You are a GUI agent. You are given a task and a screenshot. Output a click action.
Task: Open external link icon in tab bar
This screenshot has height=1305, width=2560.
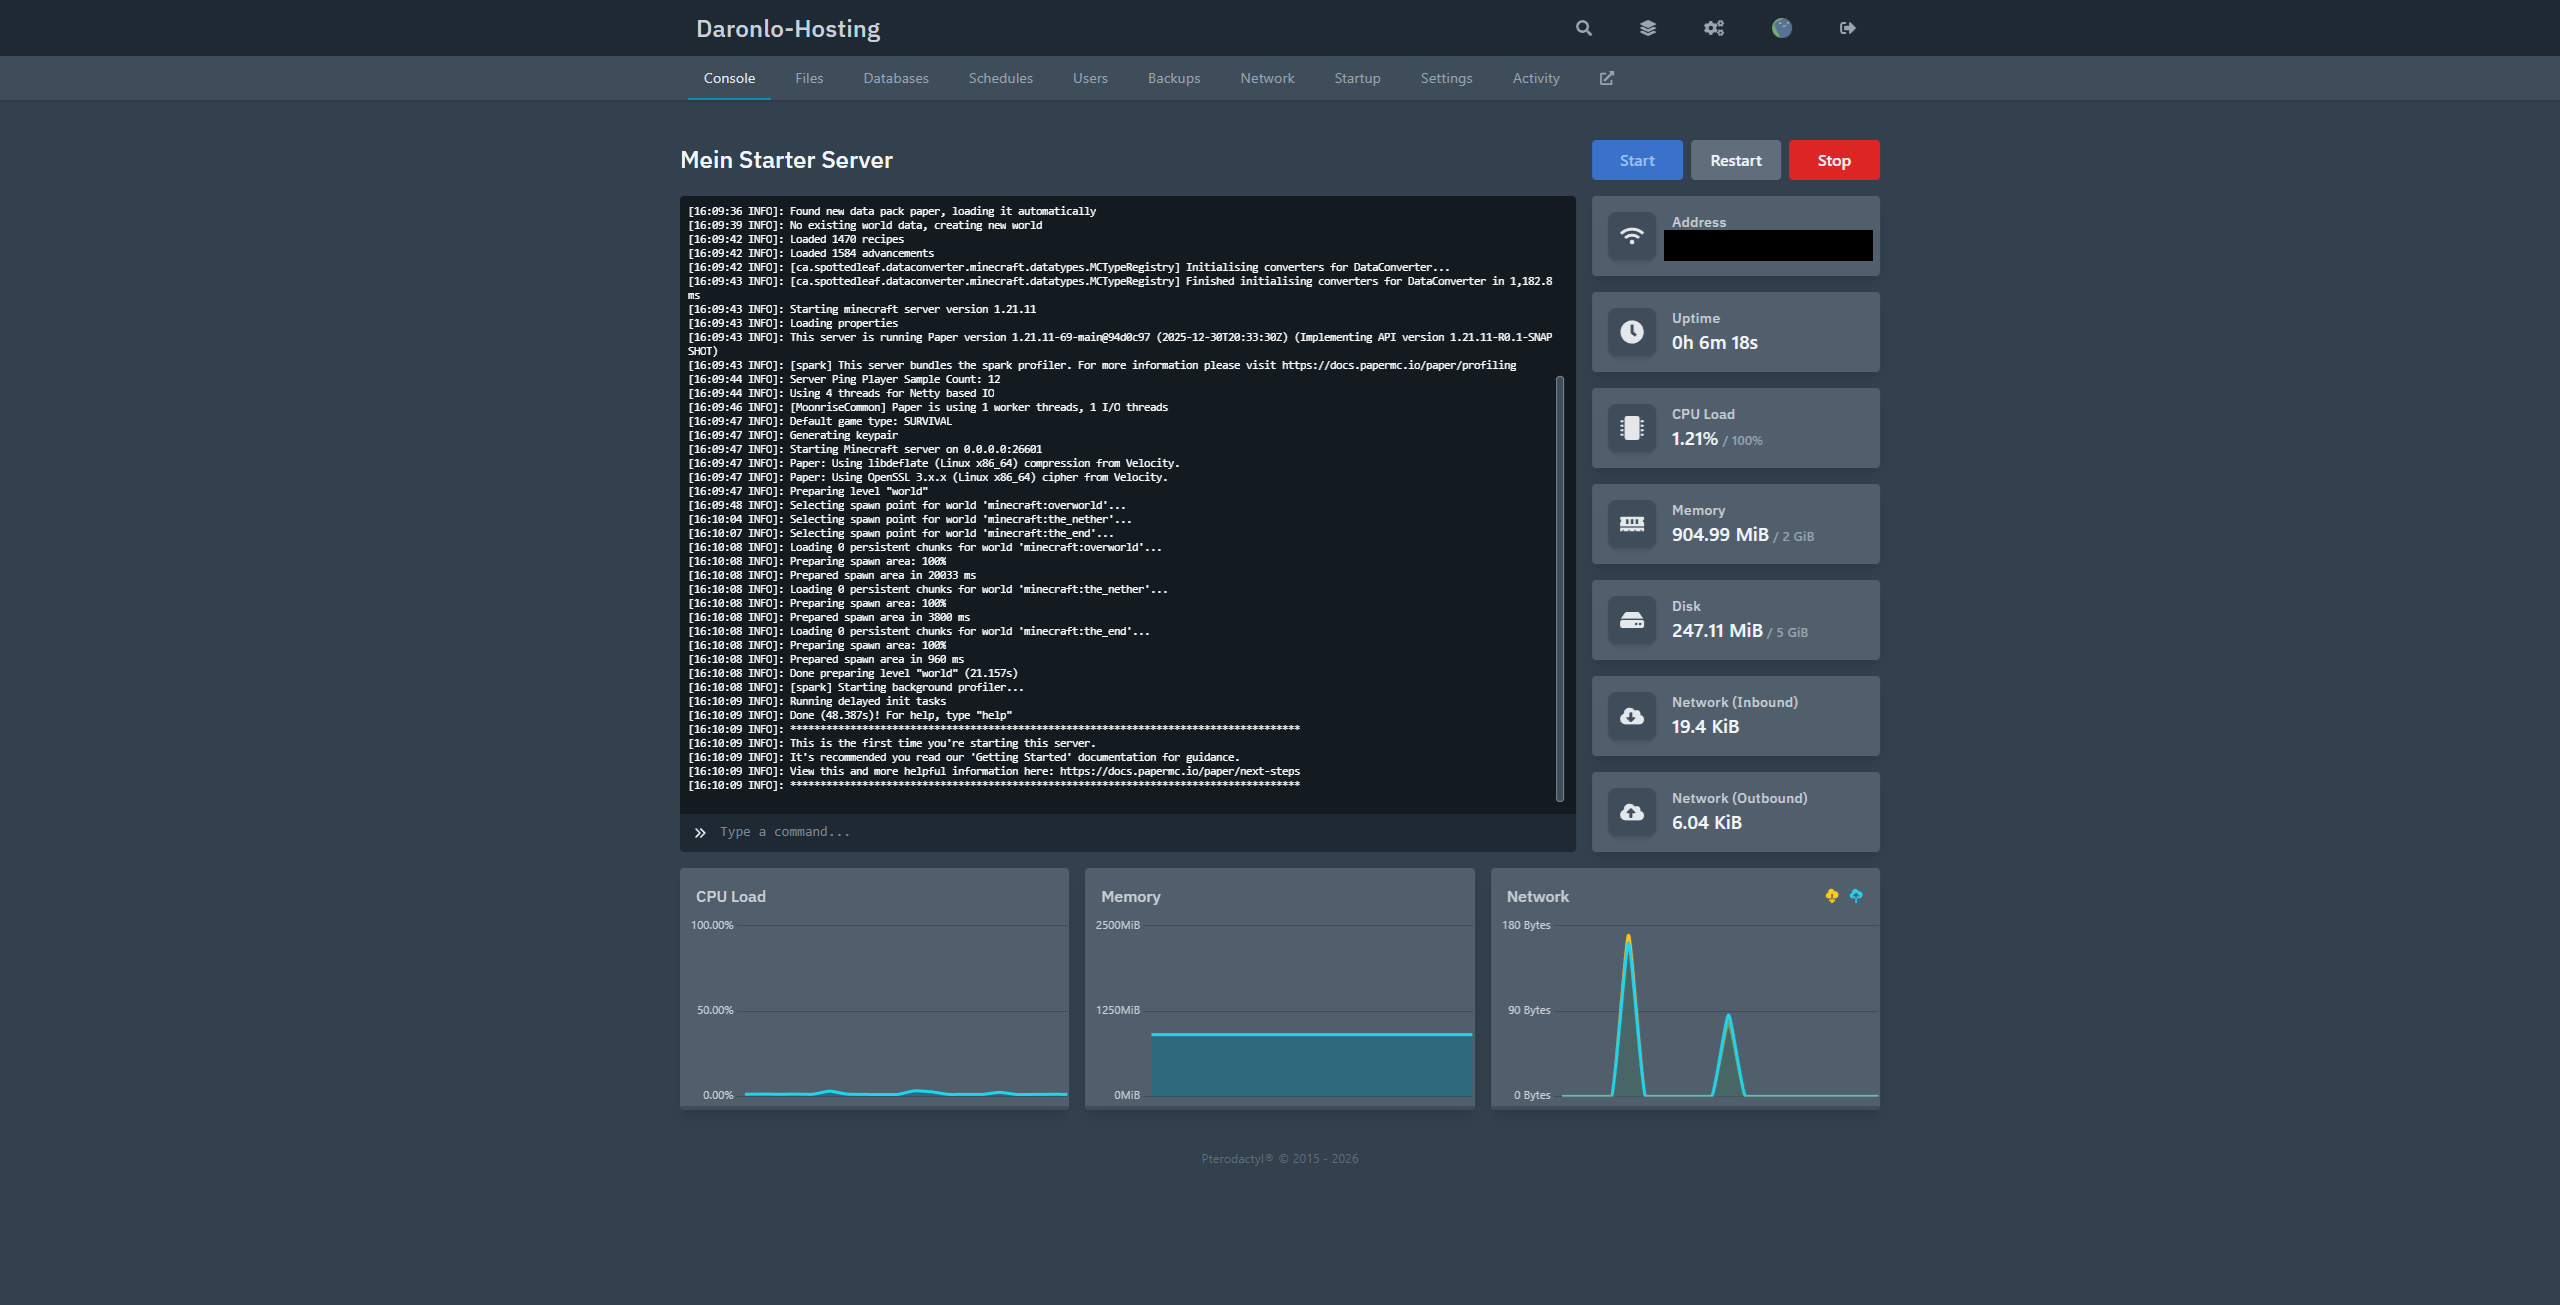point(1606,78)
